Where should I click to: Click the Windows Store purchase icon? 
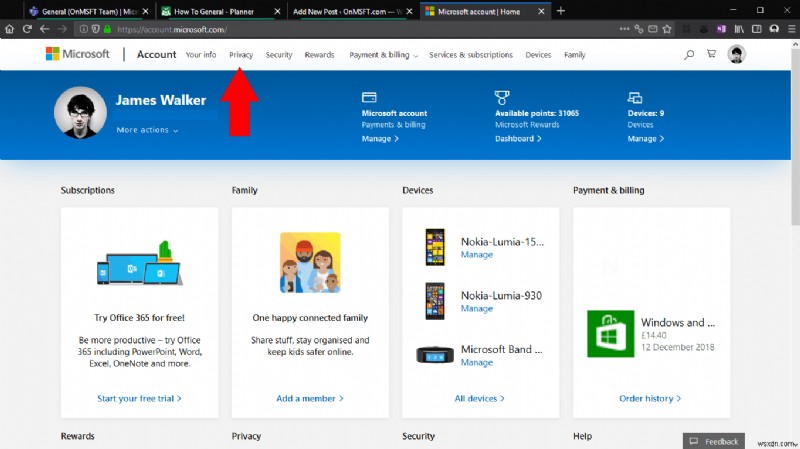click(610, 334)
